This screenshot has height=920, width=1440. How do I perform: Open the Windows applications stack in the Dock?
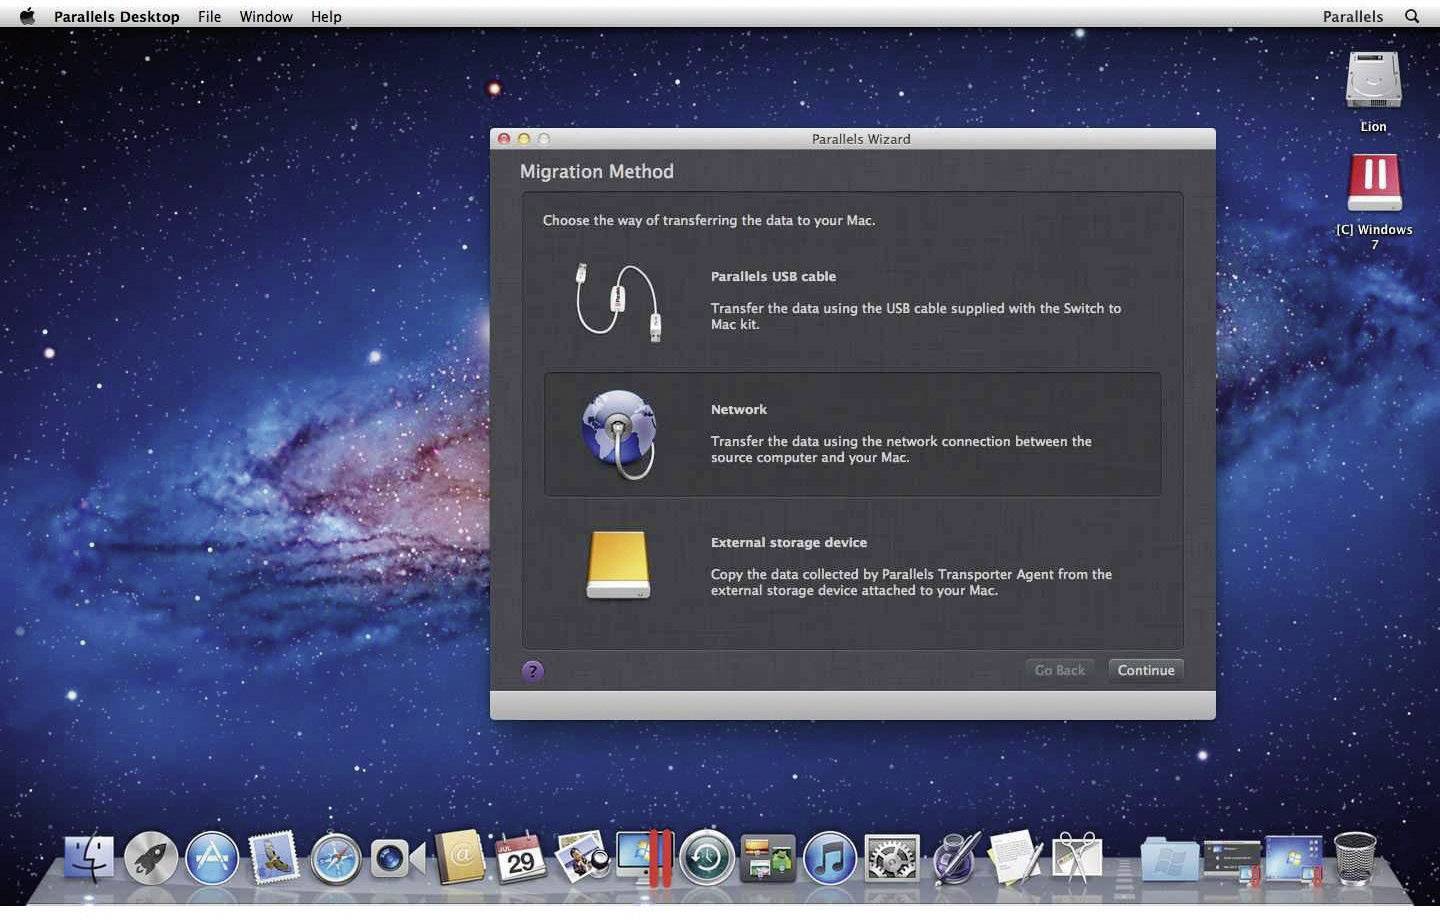pyautogui.click(x=1232, y=860)
